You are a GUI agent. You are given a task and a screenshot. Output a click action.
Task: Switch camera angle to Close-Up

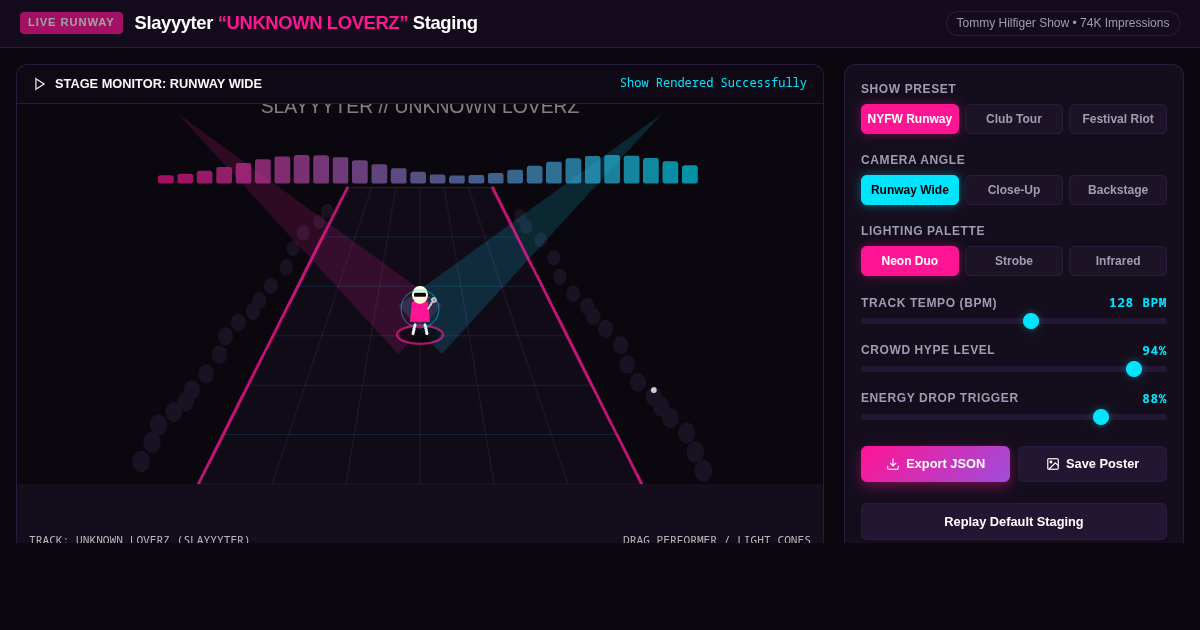click(x=1014, y=190)
